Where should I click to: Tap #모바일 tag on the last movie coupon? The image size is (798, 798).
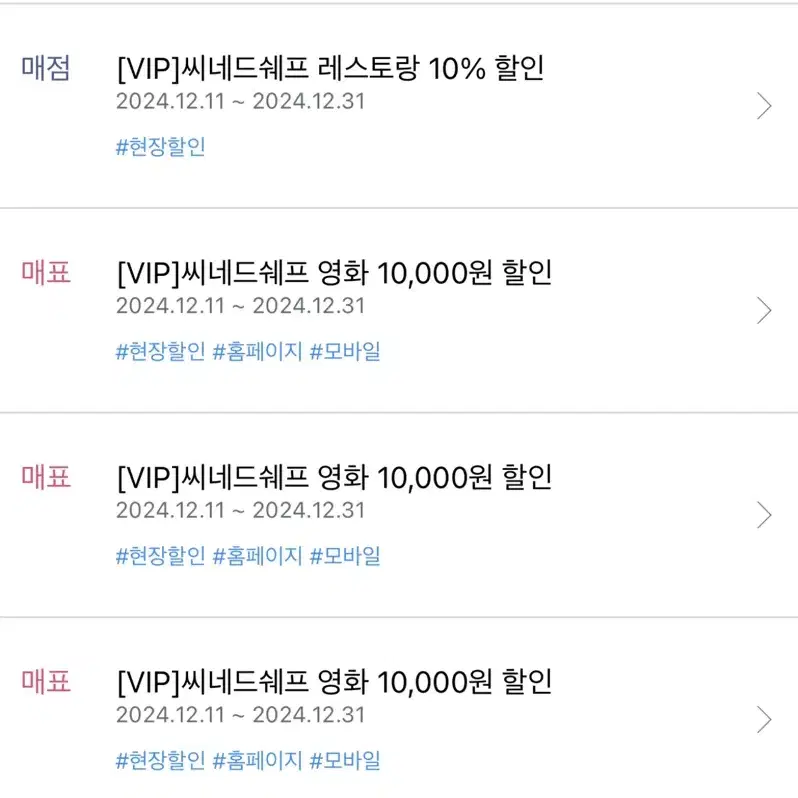coord(345,761)
